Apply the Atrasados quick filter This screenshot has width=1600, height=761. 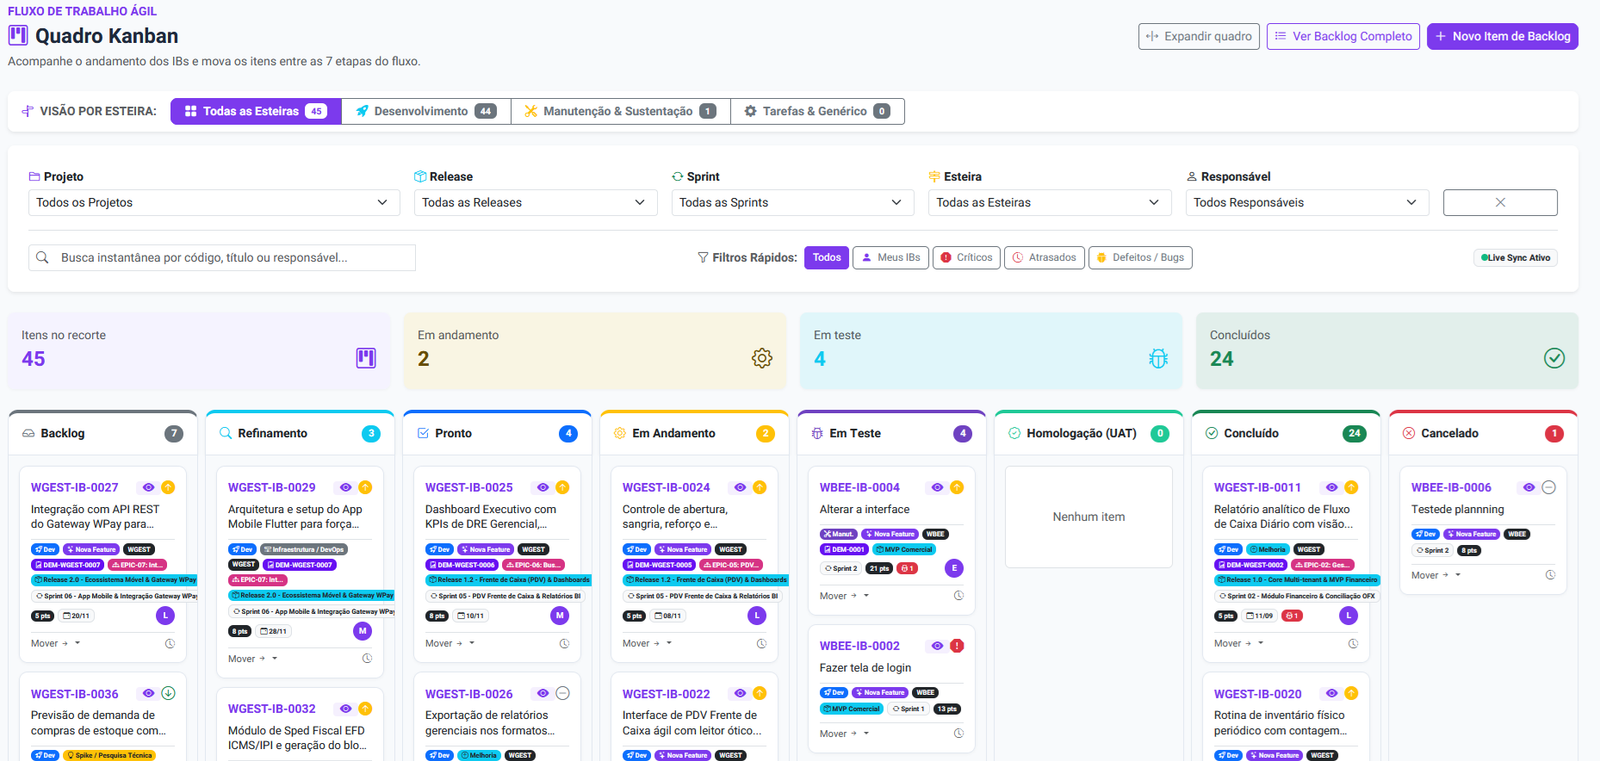1044,258
